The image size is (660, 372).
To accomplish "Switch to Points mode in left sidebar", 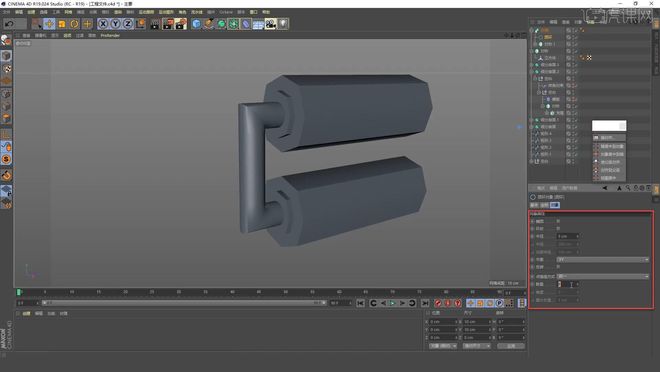I will click(6, 94).
